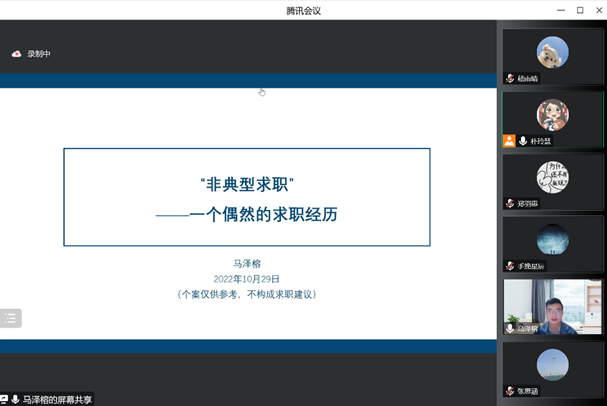Click the microphone icon on 朴玲慧's tile
The width and height of the screenshot is (607, 406).
coord(523,141)
